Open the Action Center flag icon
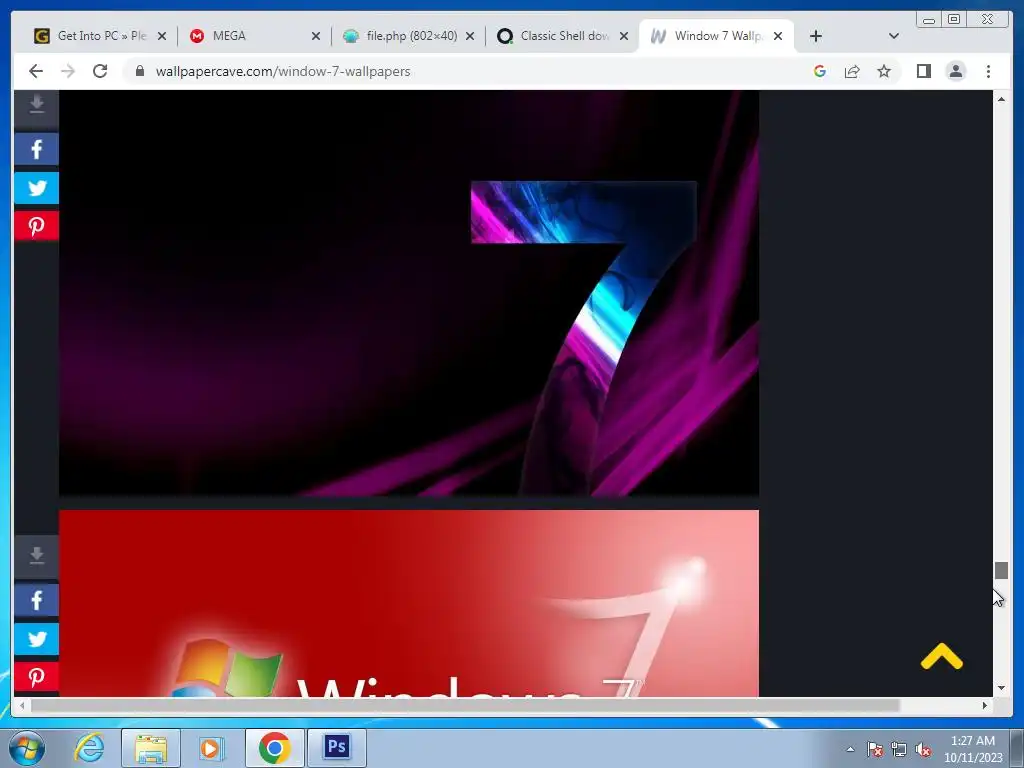The image size is (1024, 768). pyautogui.click(x=875, y=749)
